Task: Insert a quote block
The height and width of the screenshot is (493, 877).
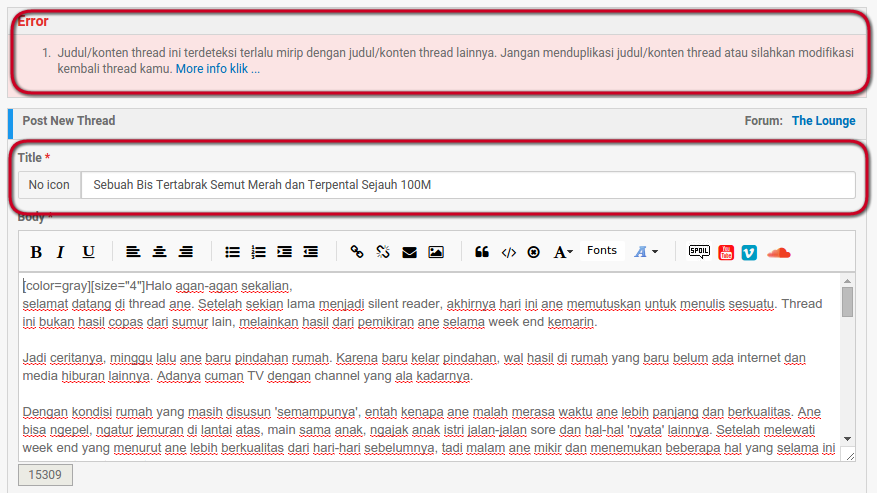Action: pos(482,252)
